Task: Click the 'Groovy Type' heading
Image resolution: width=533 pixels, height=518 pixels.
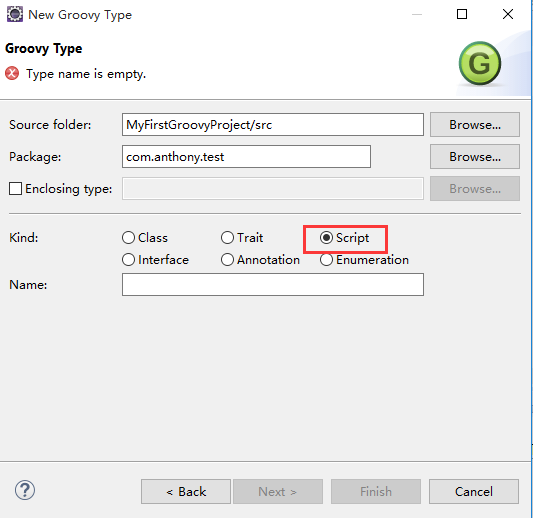Action: 44,49
